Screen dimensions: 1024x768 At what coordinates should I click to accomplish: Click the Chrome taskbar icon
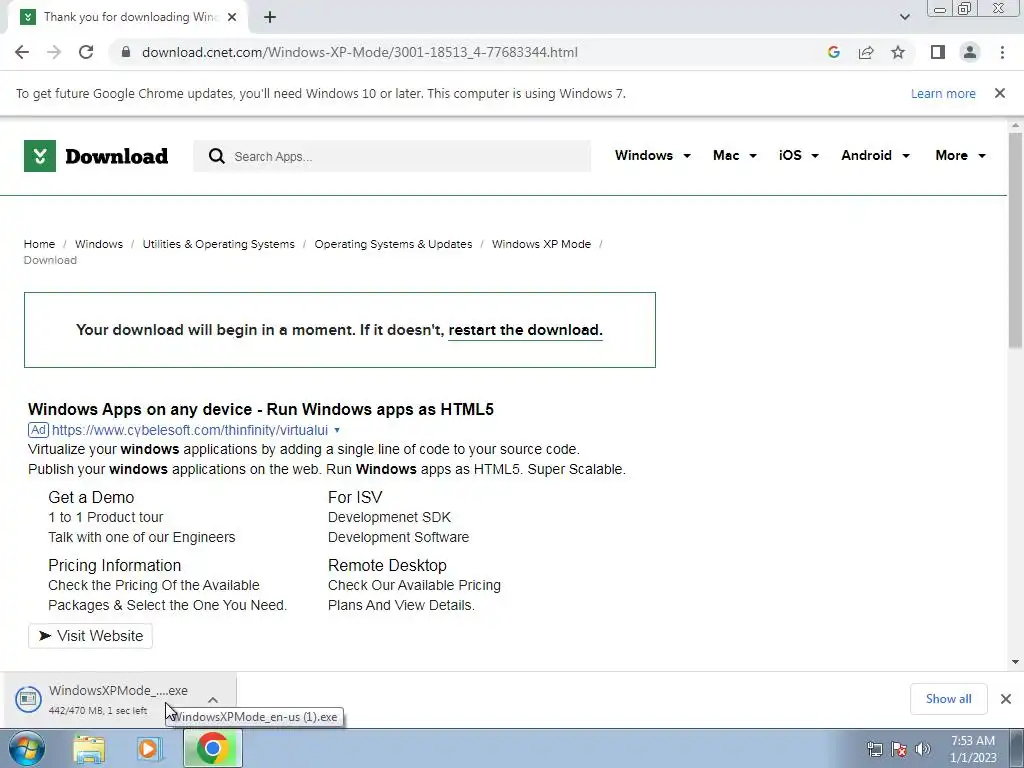[x=213, y=748]
